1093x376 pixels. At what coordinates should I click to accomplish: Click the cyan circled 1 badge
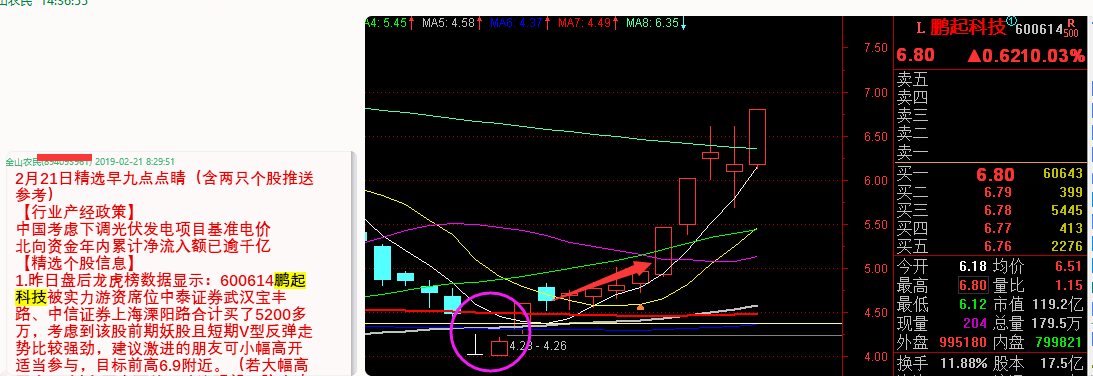1011,21
